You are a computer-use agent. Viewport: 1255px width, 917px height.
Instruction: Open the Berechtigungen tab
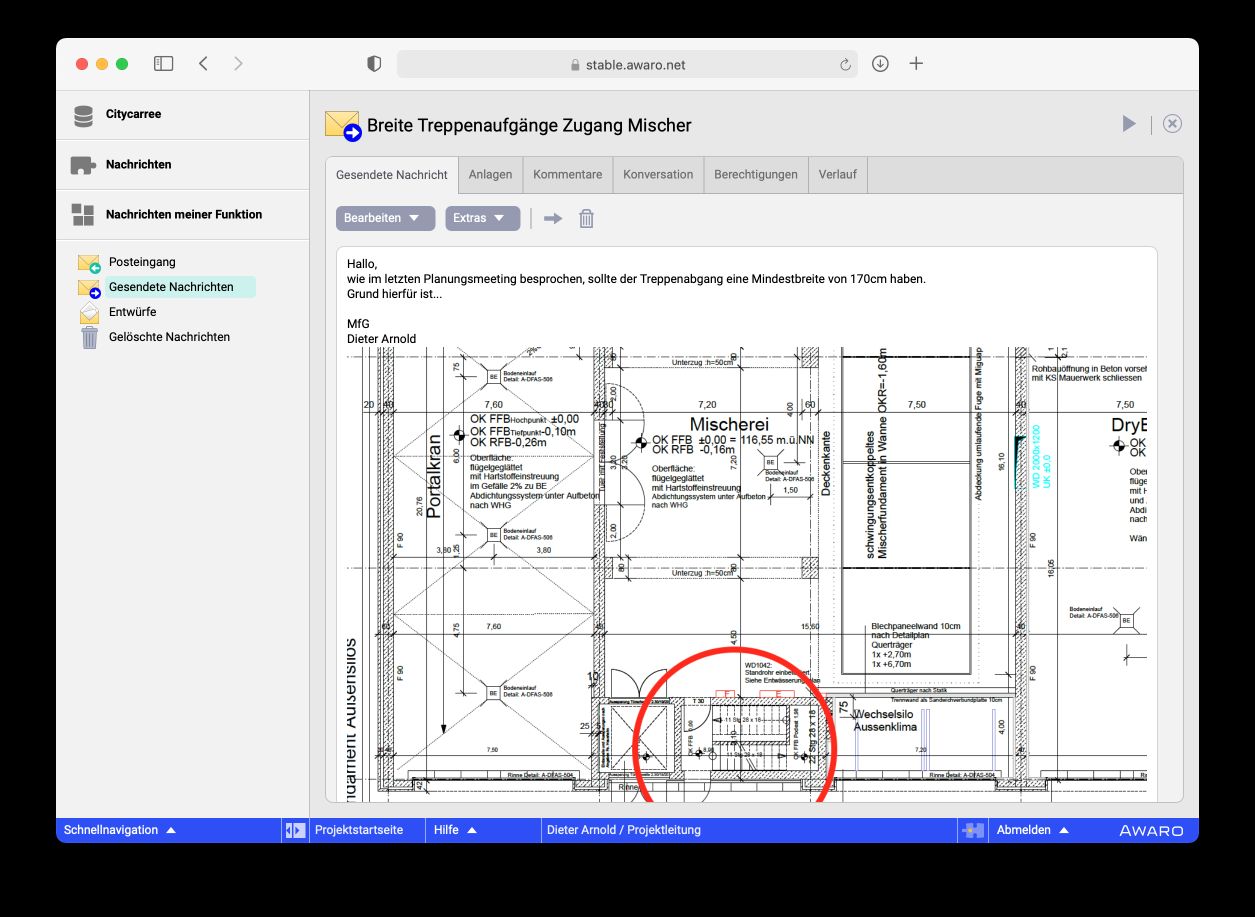pos(756,174)
